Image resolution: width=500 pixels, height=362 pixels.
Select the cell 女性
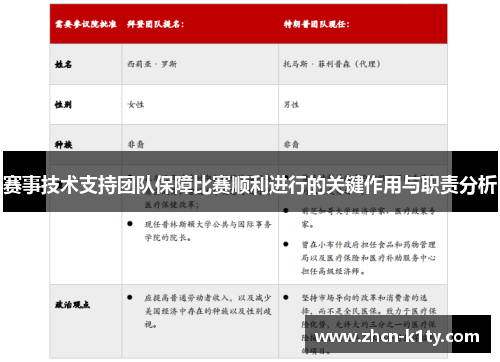(x=136, y=105)
